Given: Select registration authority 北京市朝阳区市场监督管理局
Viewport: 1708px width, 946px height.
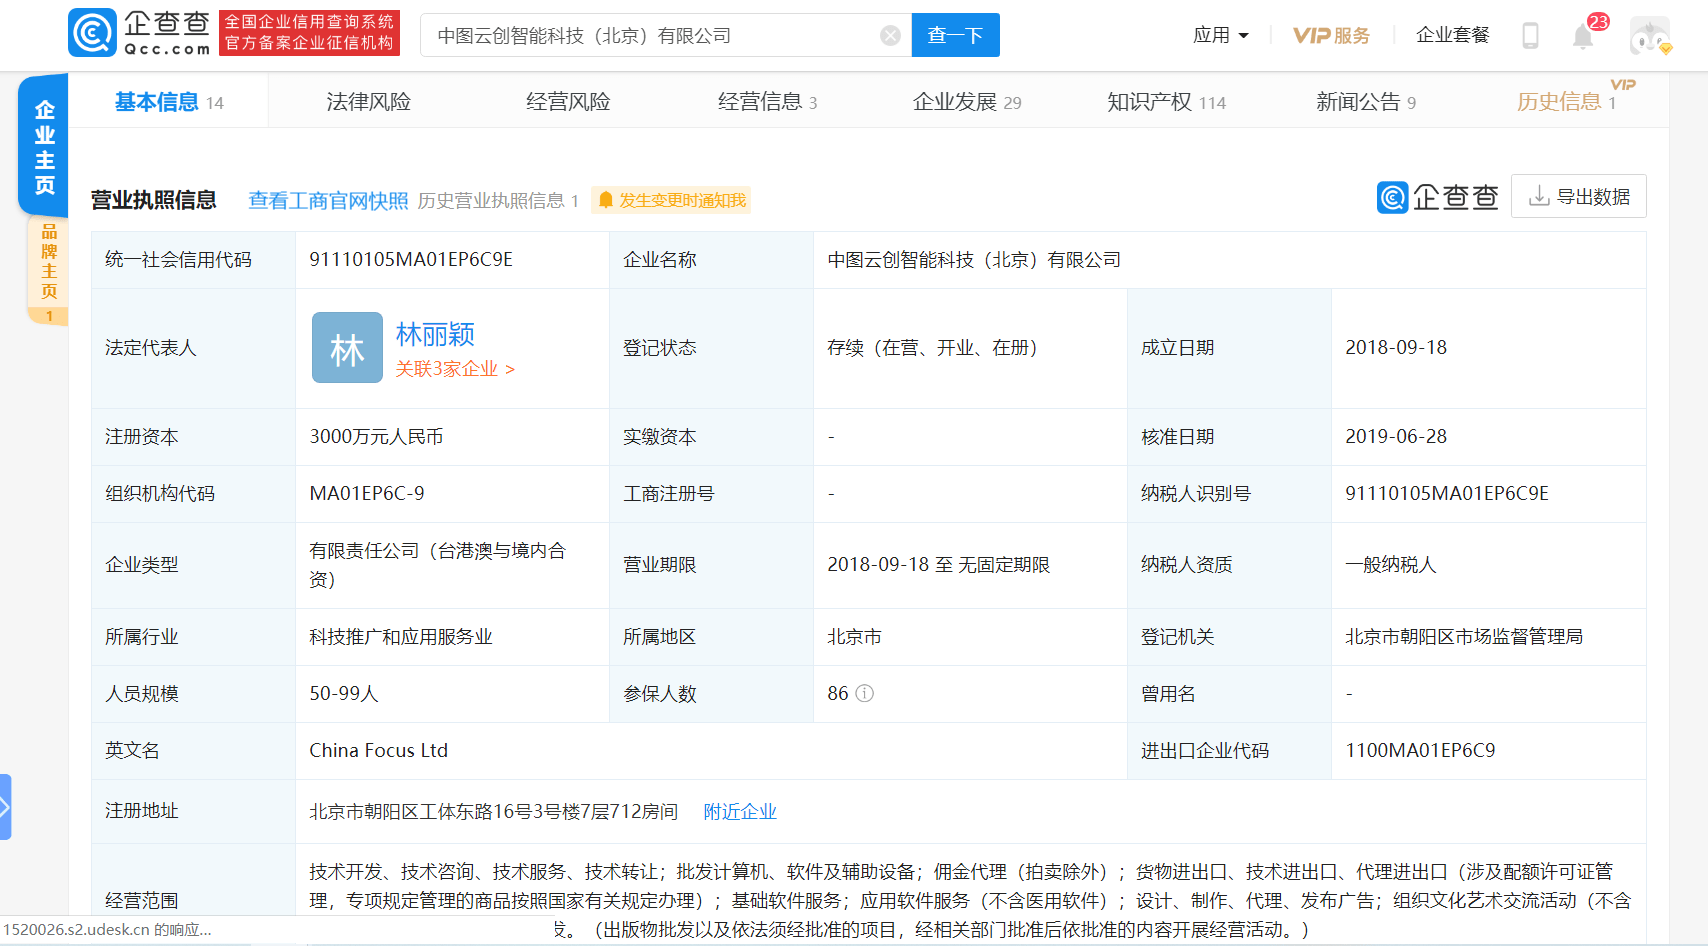Looking at the screenshot, I should click(x=1464, y=637).
